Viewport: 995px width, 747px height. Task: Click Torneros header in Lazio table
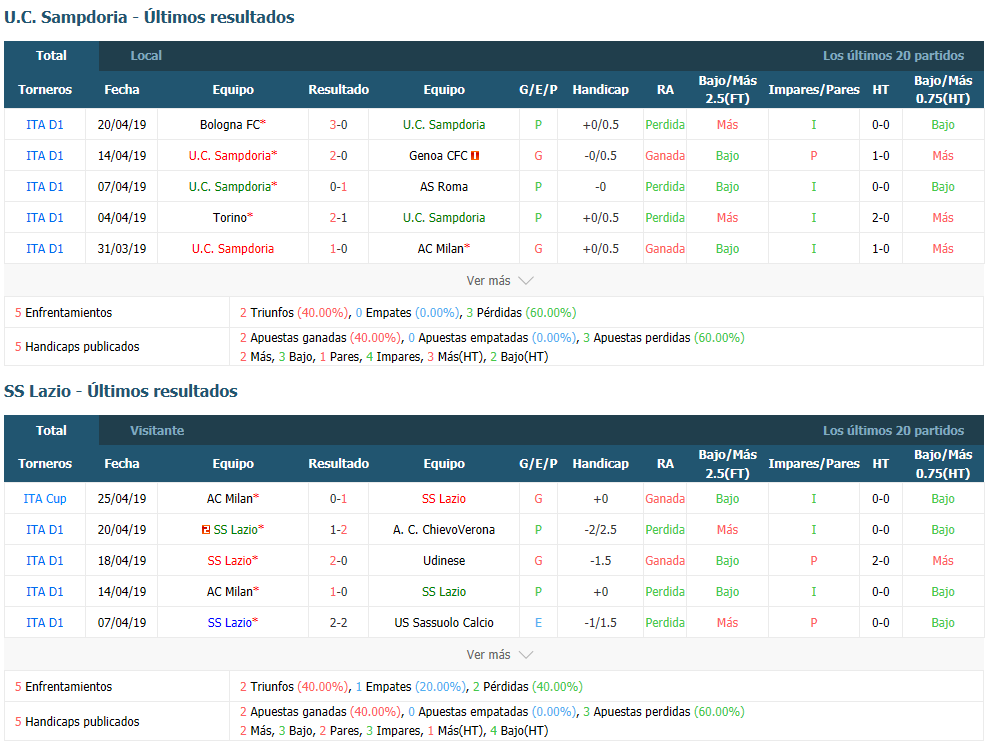point(44,463)
